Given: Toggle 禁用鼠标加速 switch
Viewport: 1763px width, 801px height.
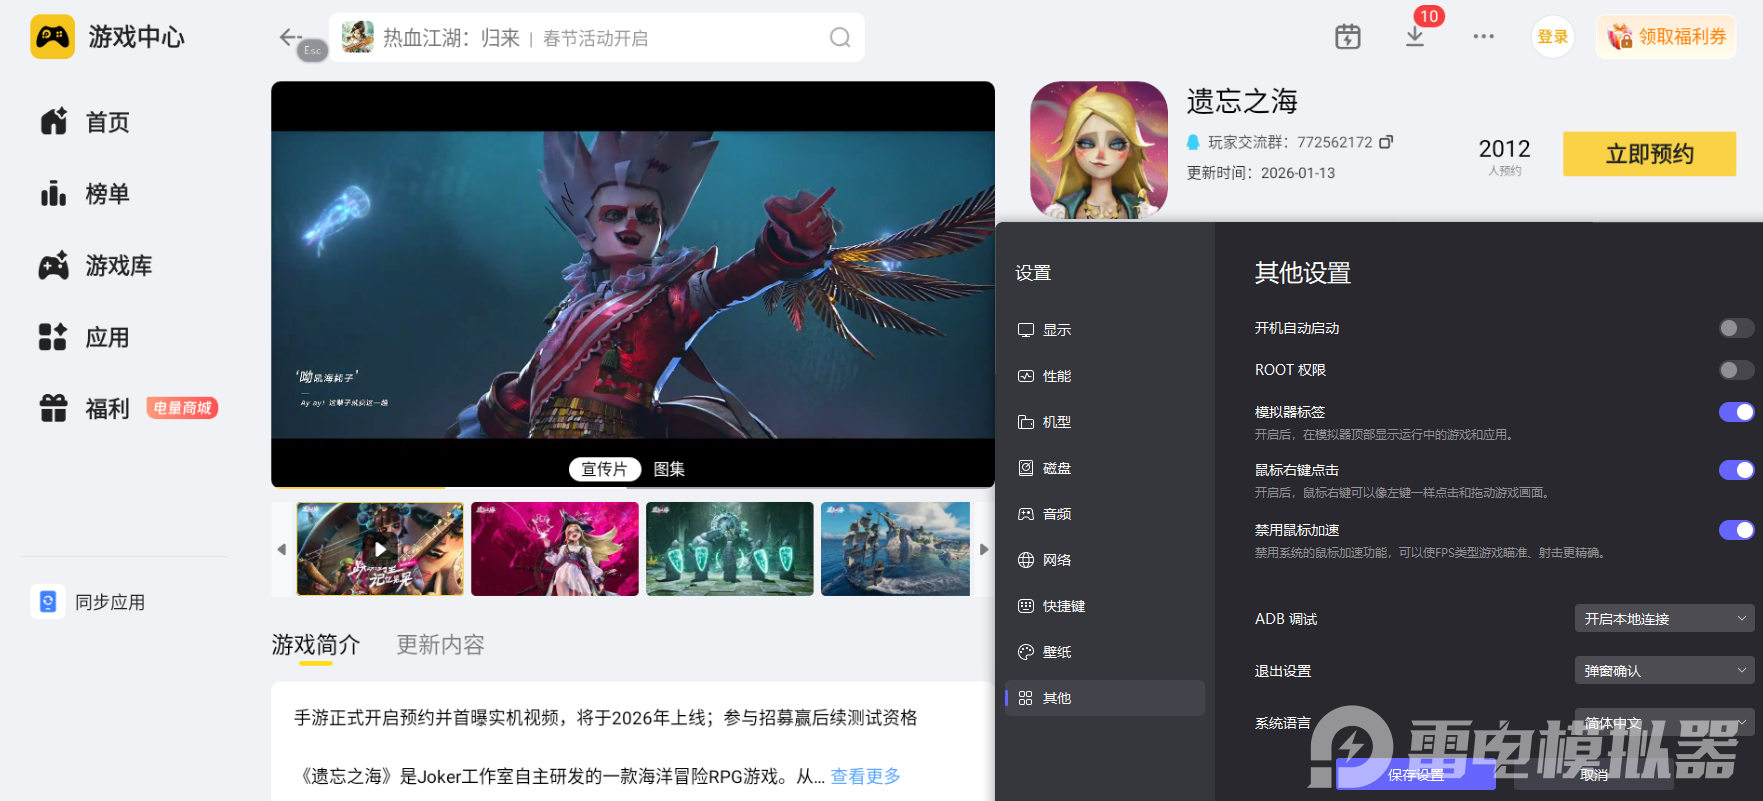Looking at the screenshot, I should tap(1736, 530).
